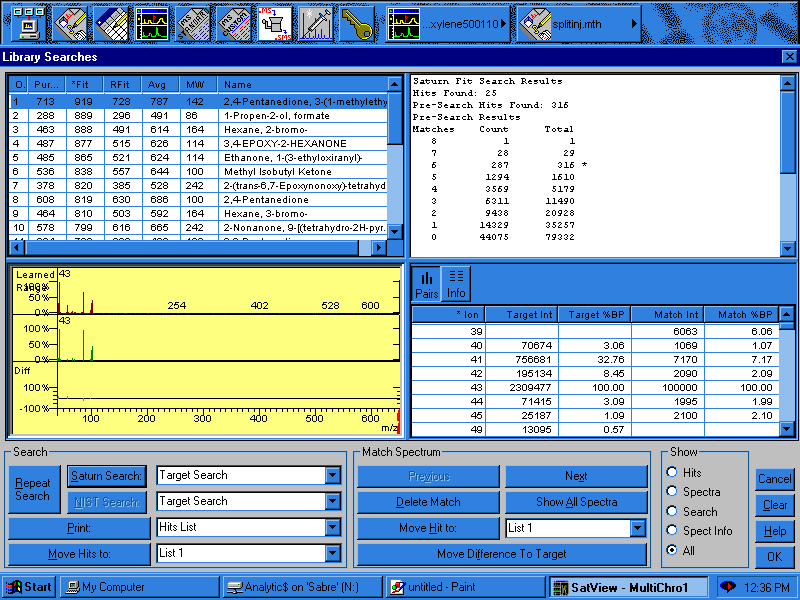Open the Print Hits List dropdown
This screenshot has width=800, height=600.
(333, 527)
